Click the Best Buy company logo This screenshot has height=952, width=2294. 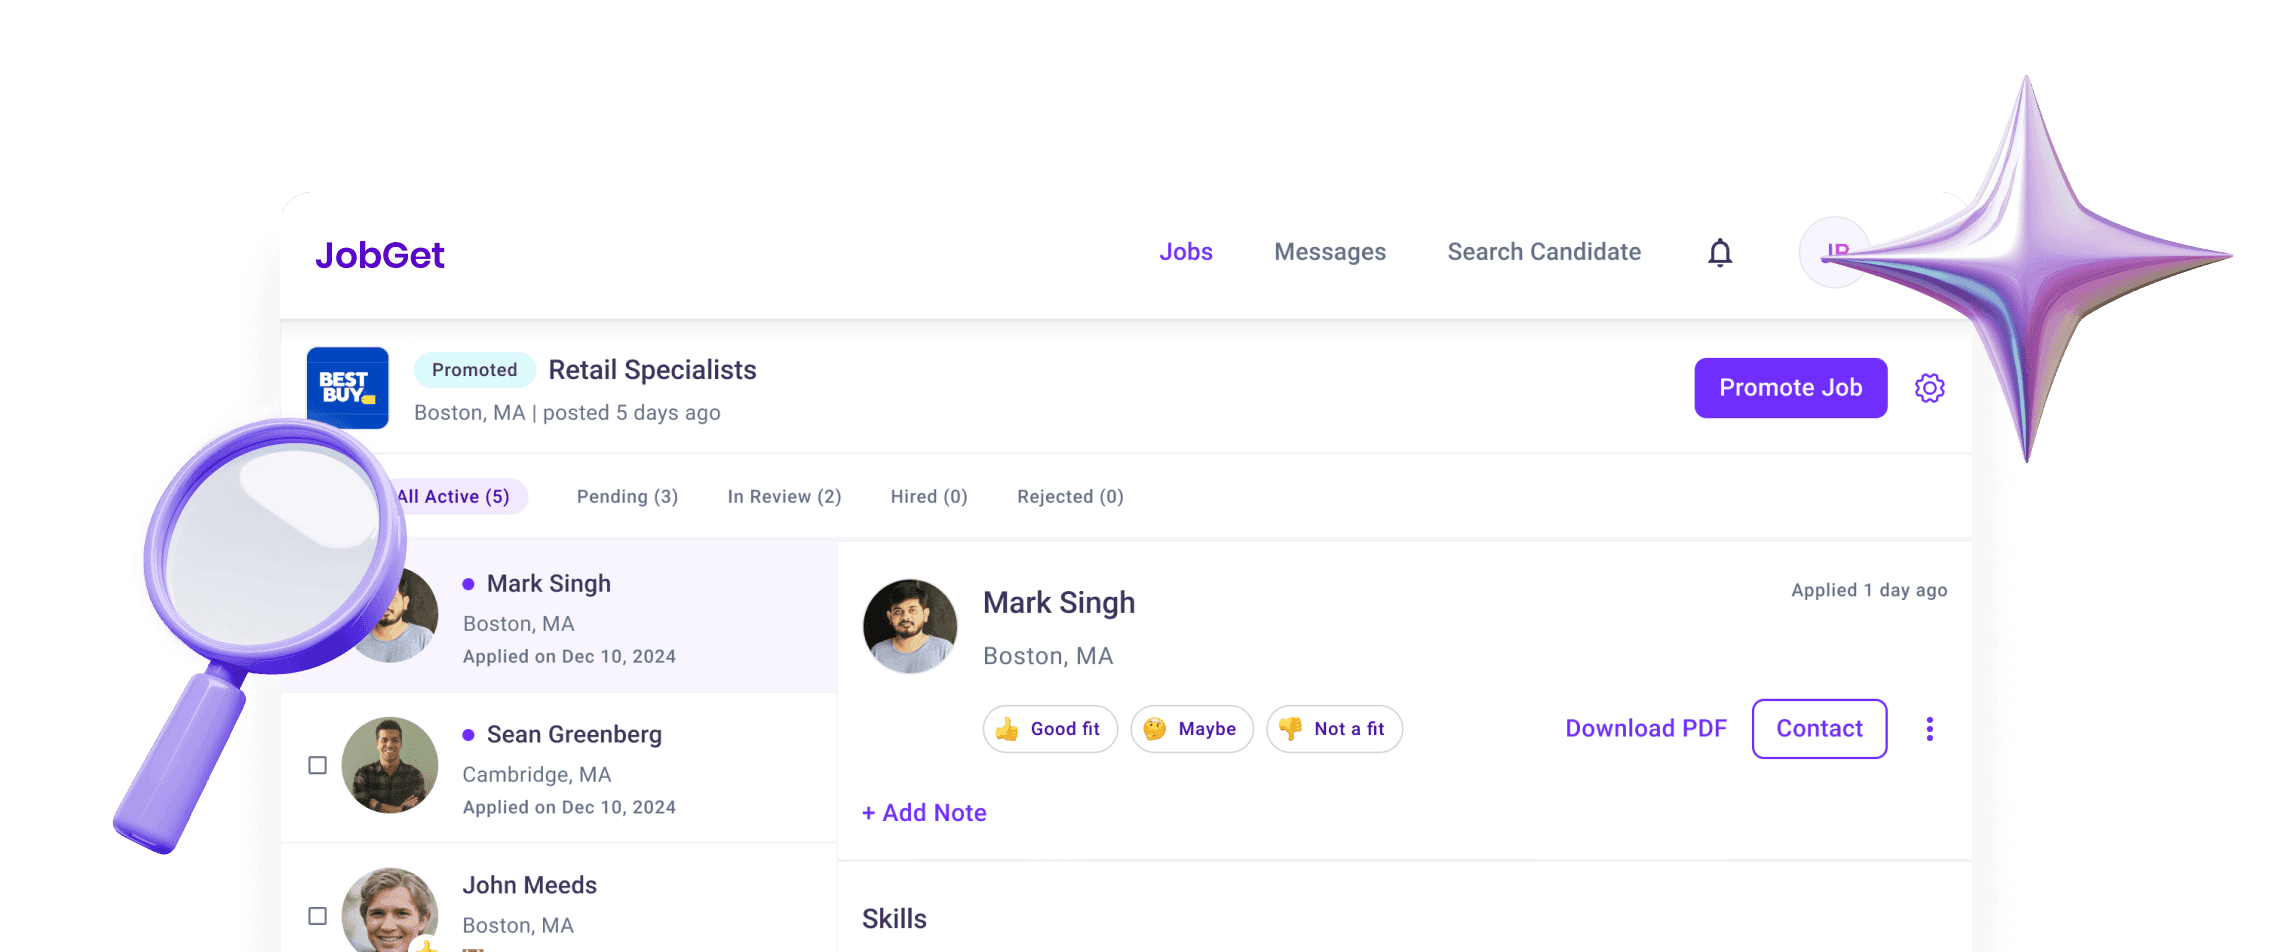pyautogui.click(x=347, y=388)
